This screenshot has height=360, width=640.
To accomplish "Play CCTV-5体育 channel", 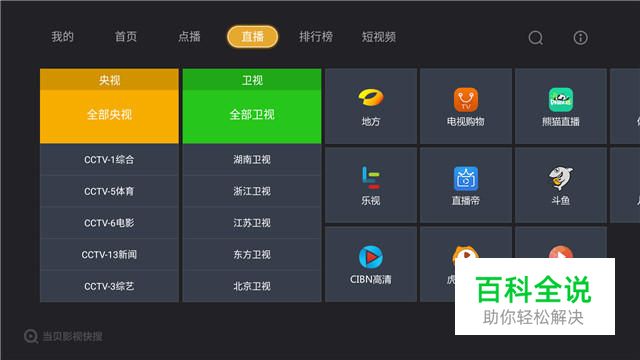I will click(109, 191).
